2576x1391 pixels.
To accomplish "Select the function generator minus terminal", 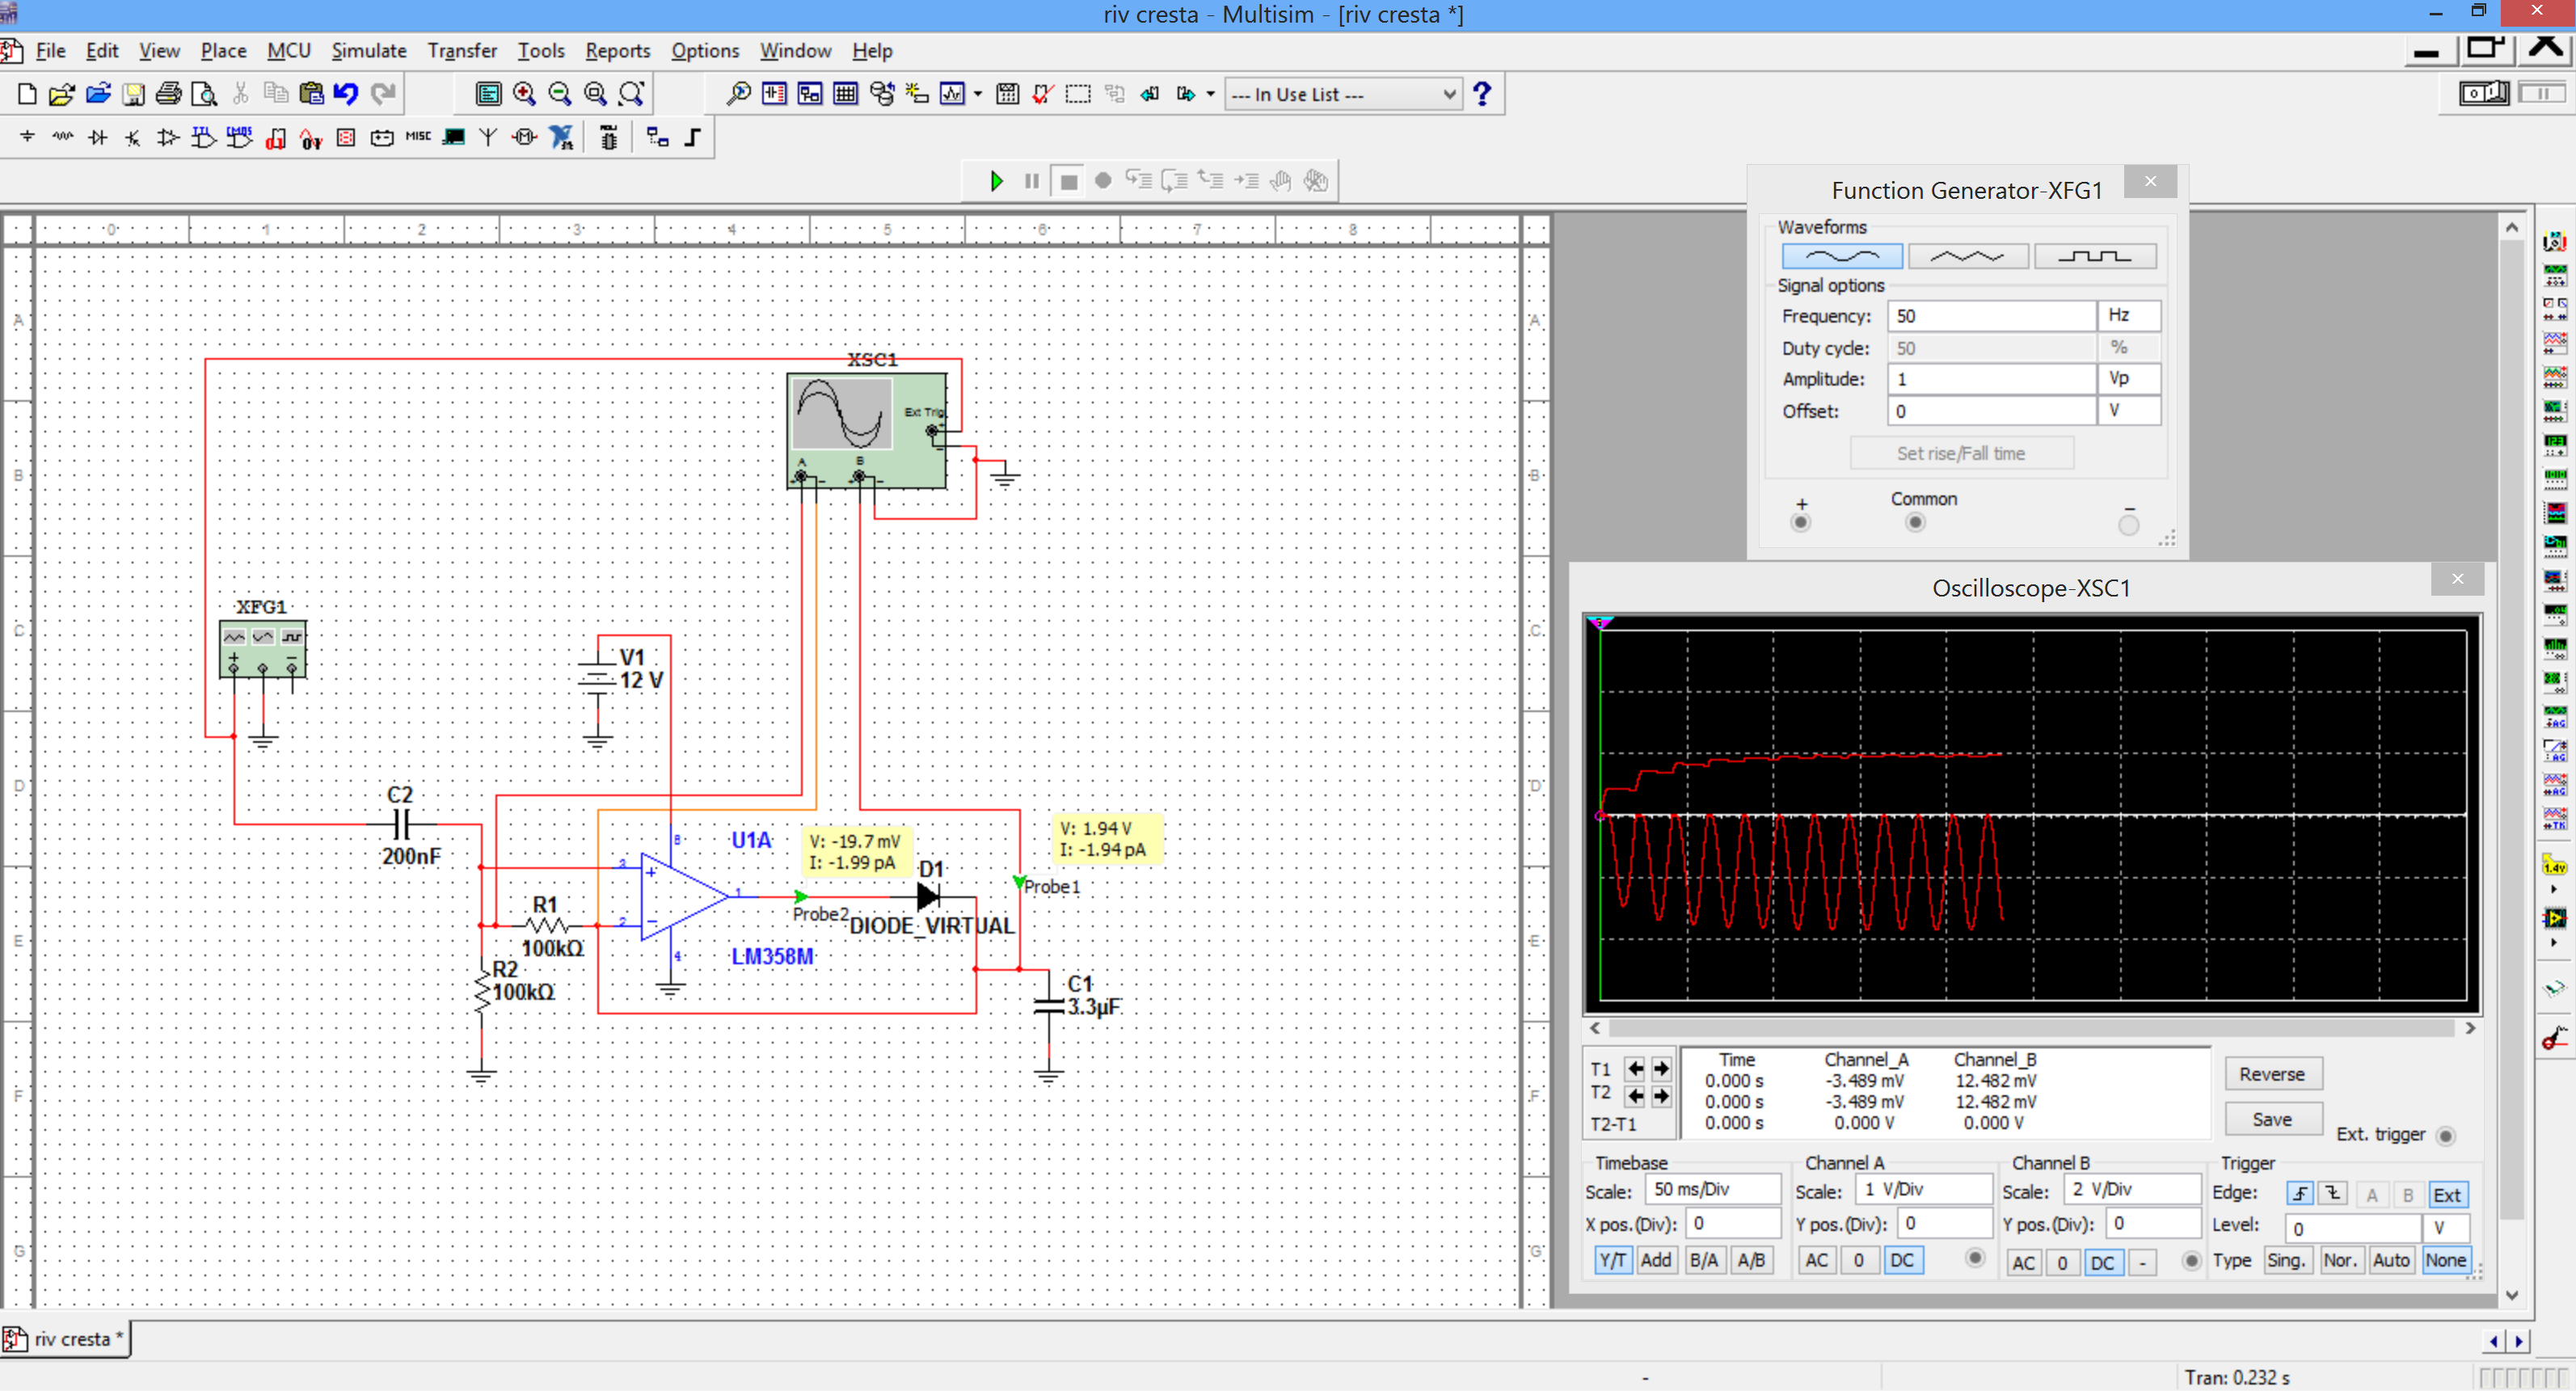I will (x=2129, y=524).
